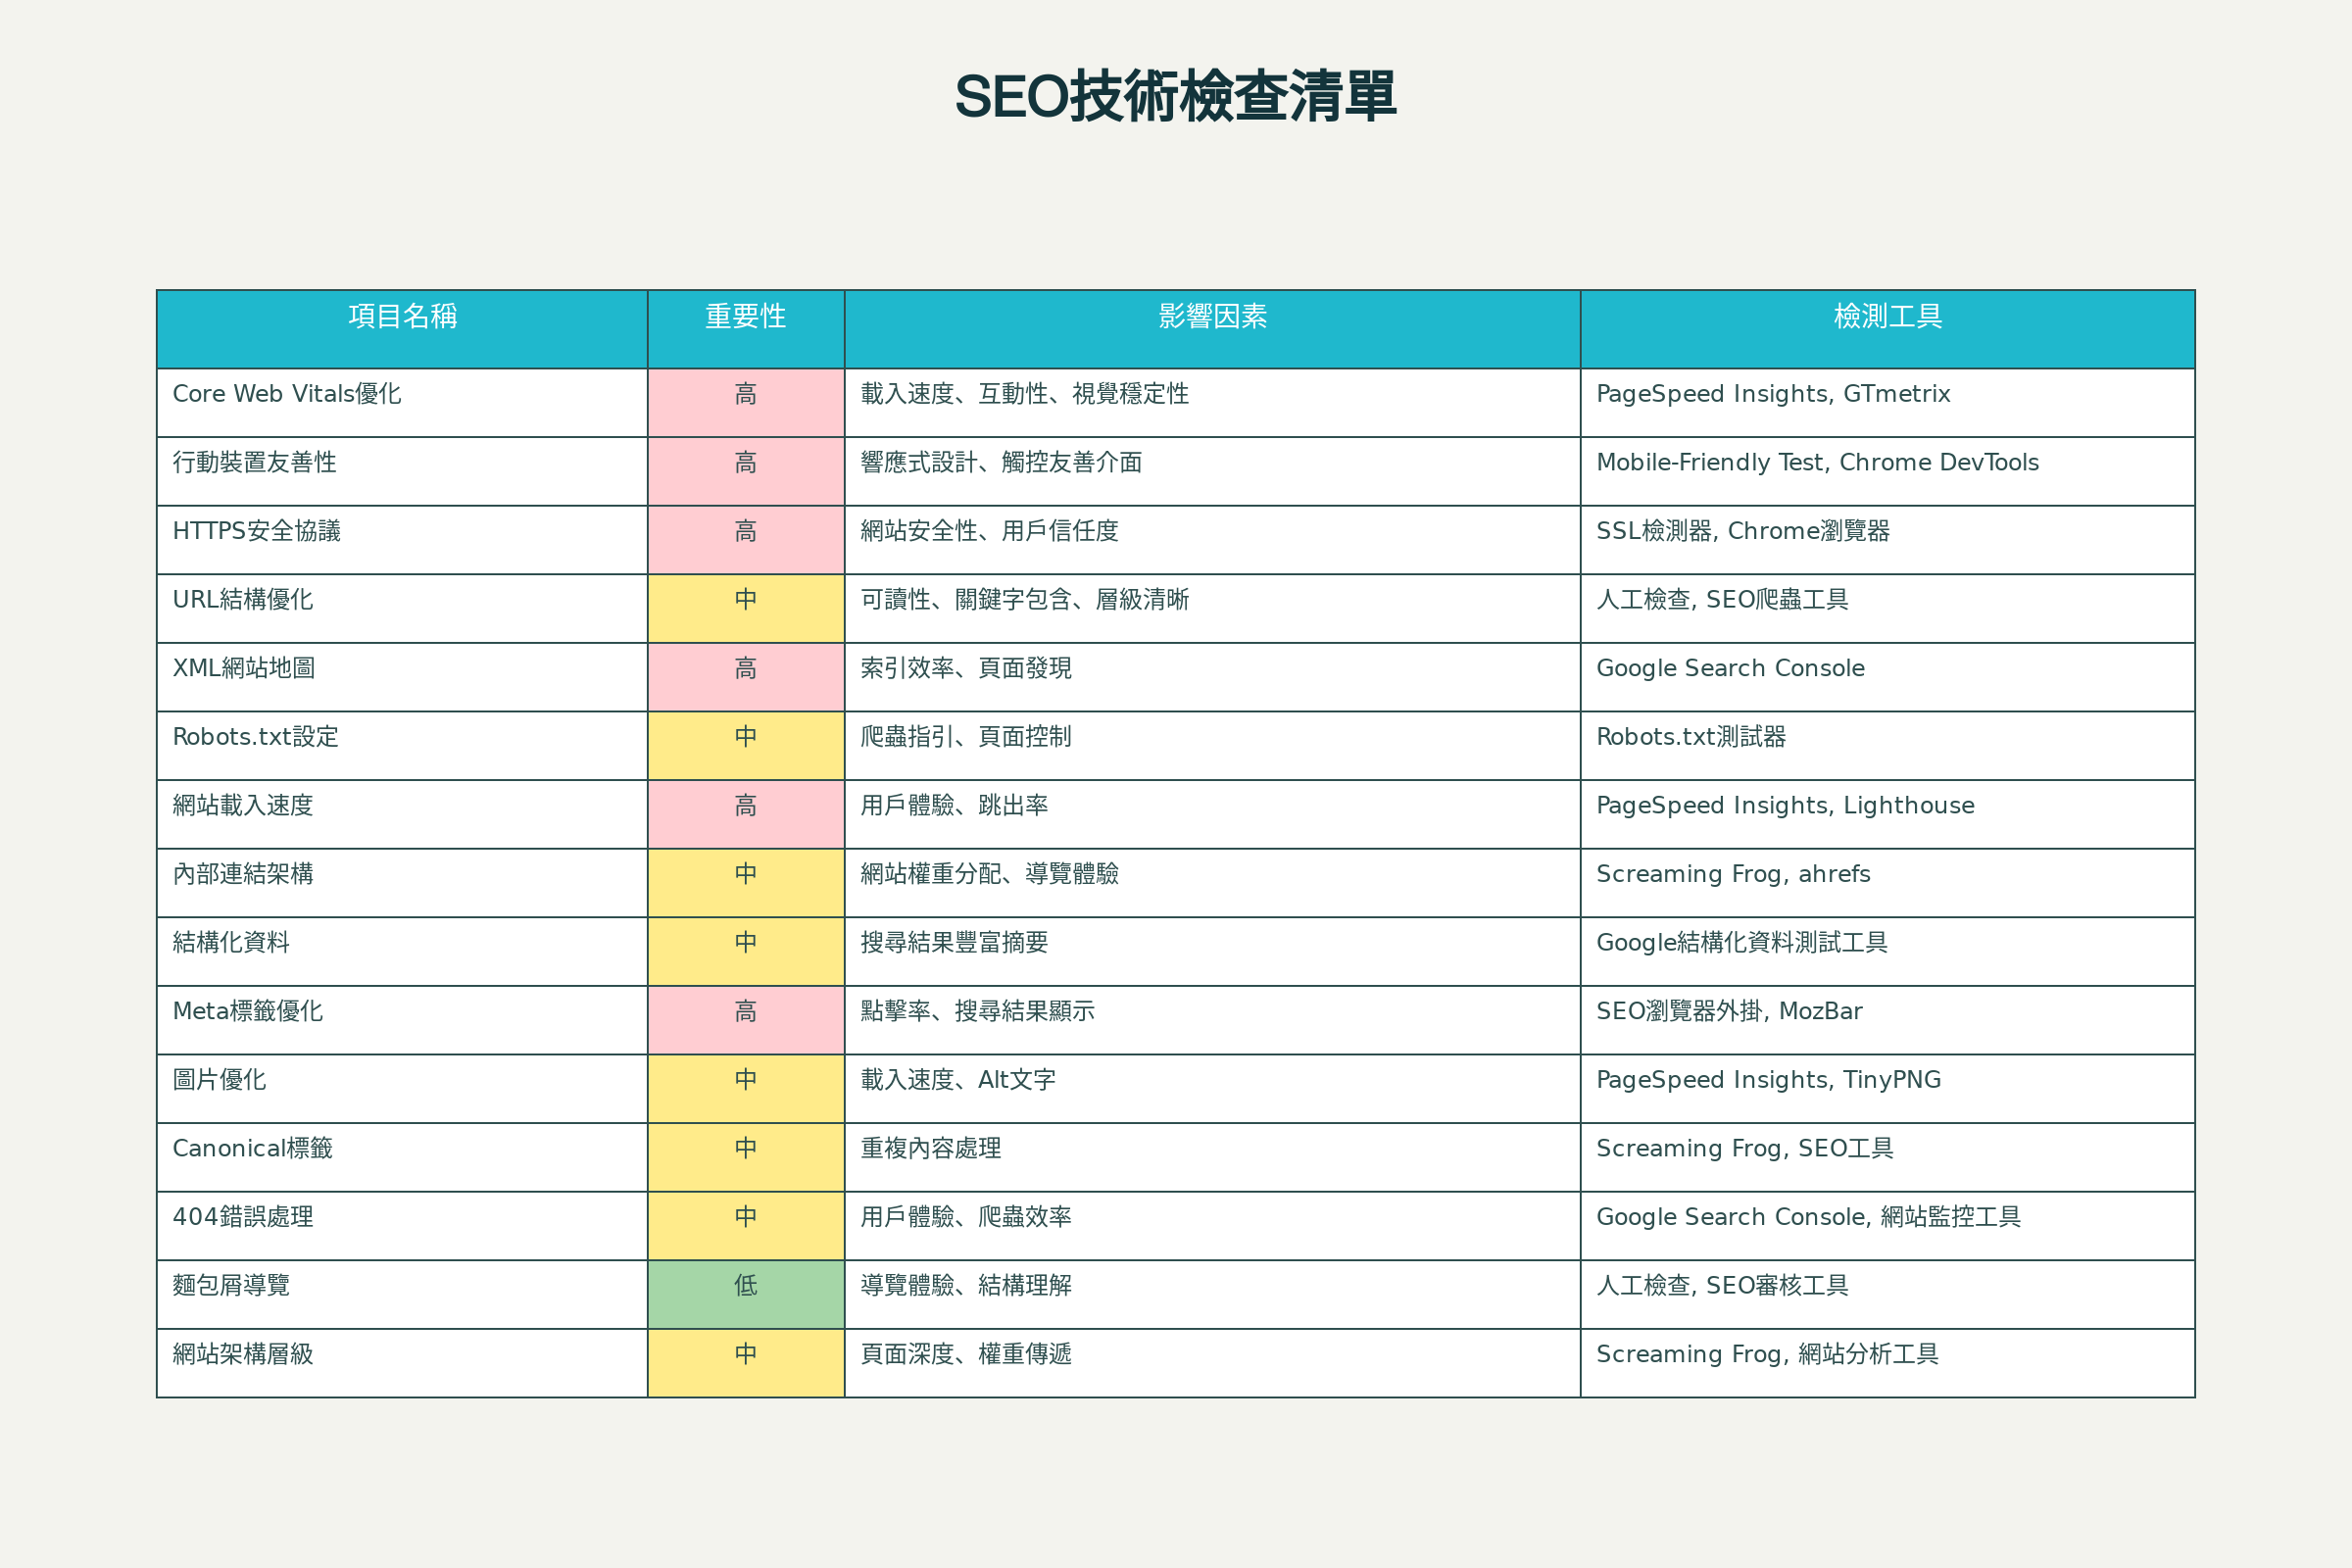Click 用戶體驗、跳出率 cell

[x=1212, y=814]
